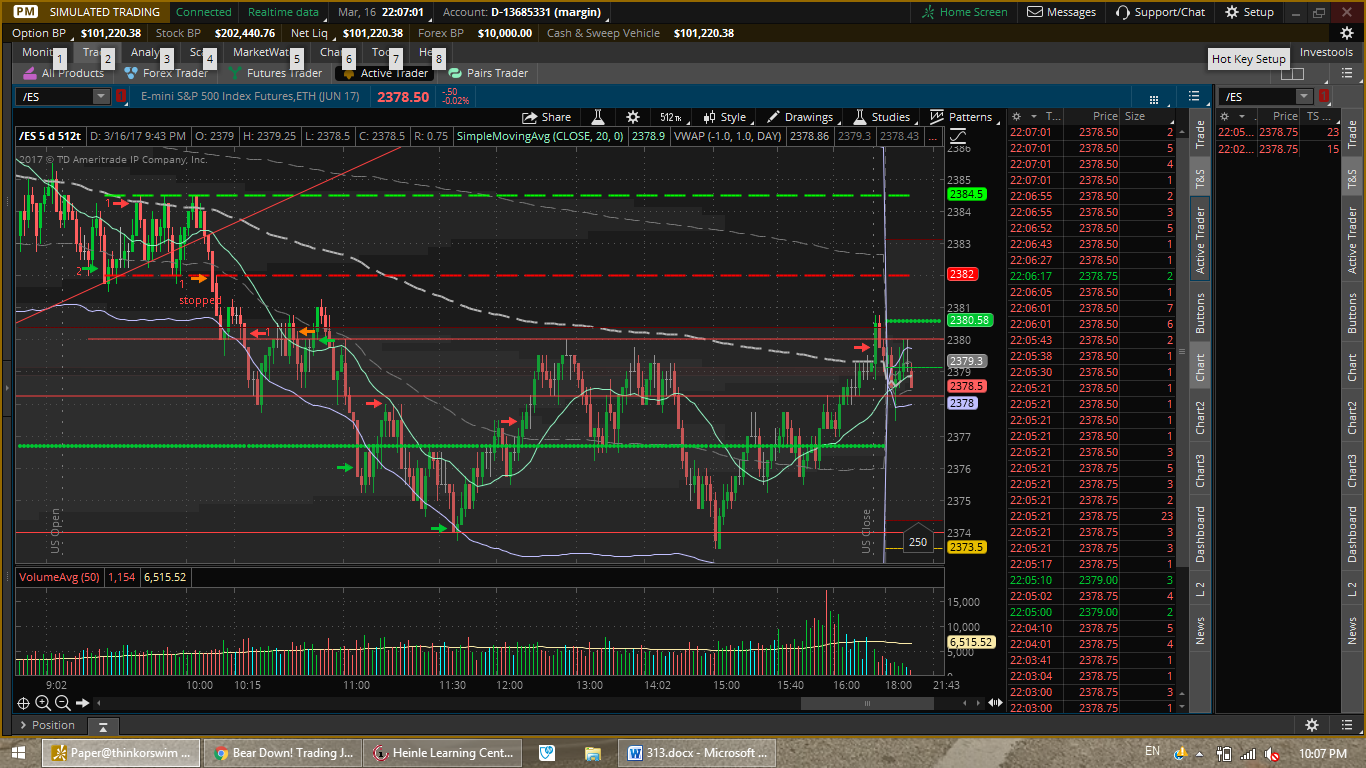Click the Time & Sales vertical scrollbar up arrow
This screenshot has height=768, width=1366.
click(x=1180, y=131)
